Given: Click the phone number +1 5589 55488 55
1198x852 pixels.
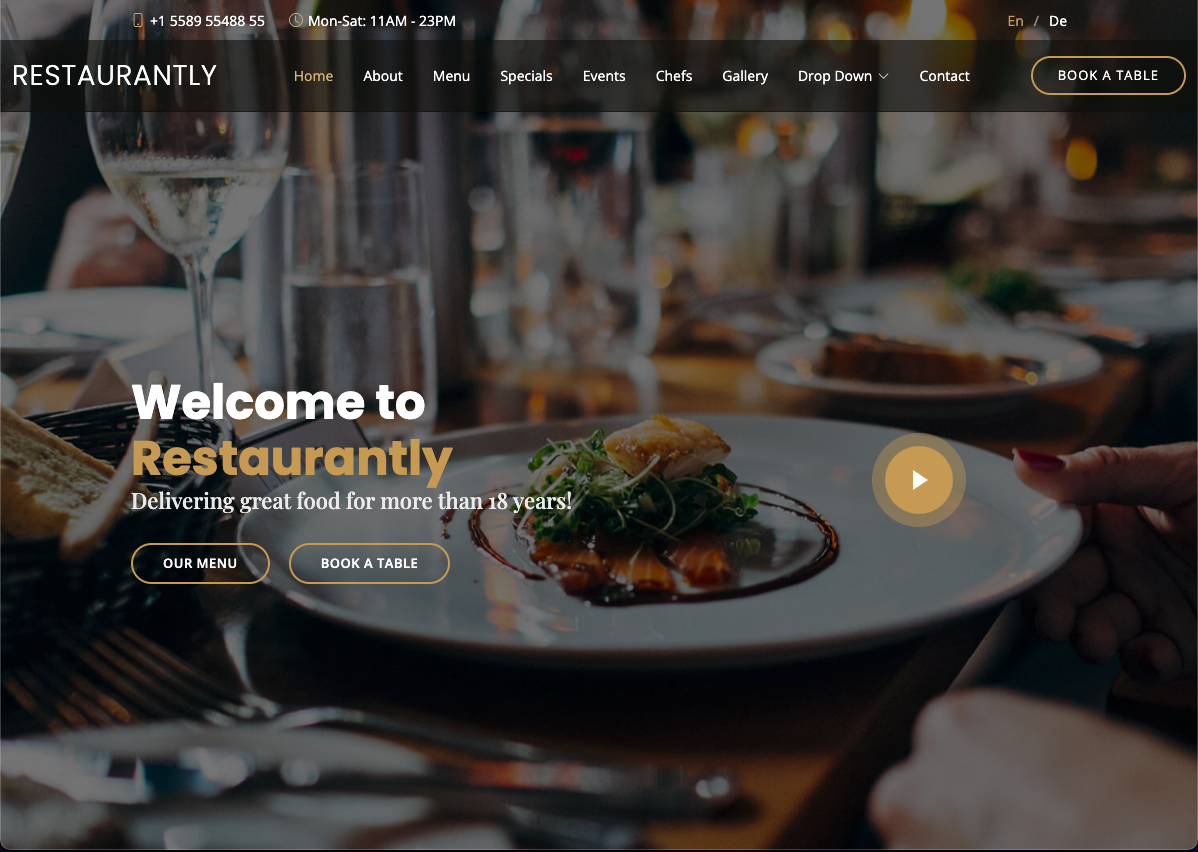Looking at the screenshot, I should tap(207, 21).
